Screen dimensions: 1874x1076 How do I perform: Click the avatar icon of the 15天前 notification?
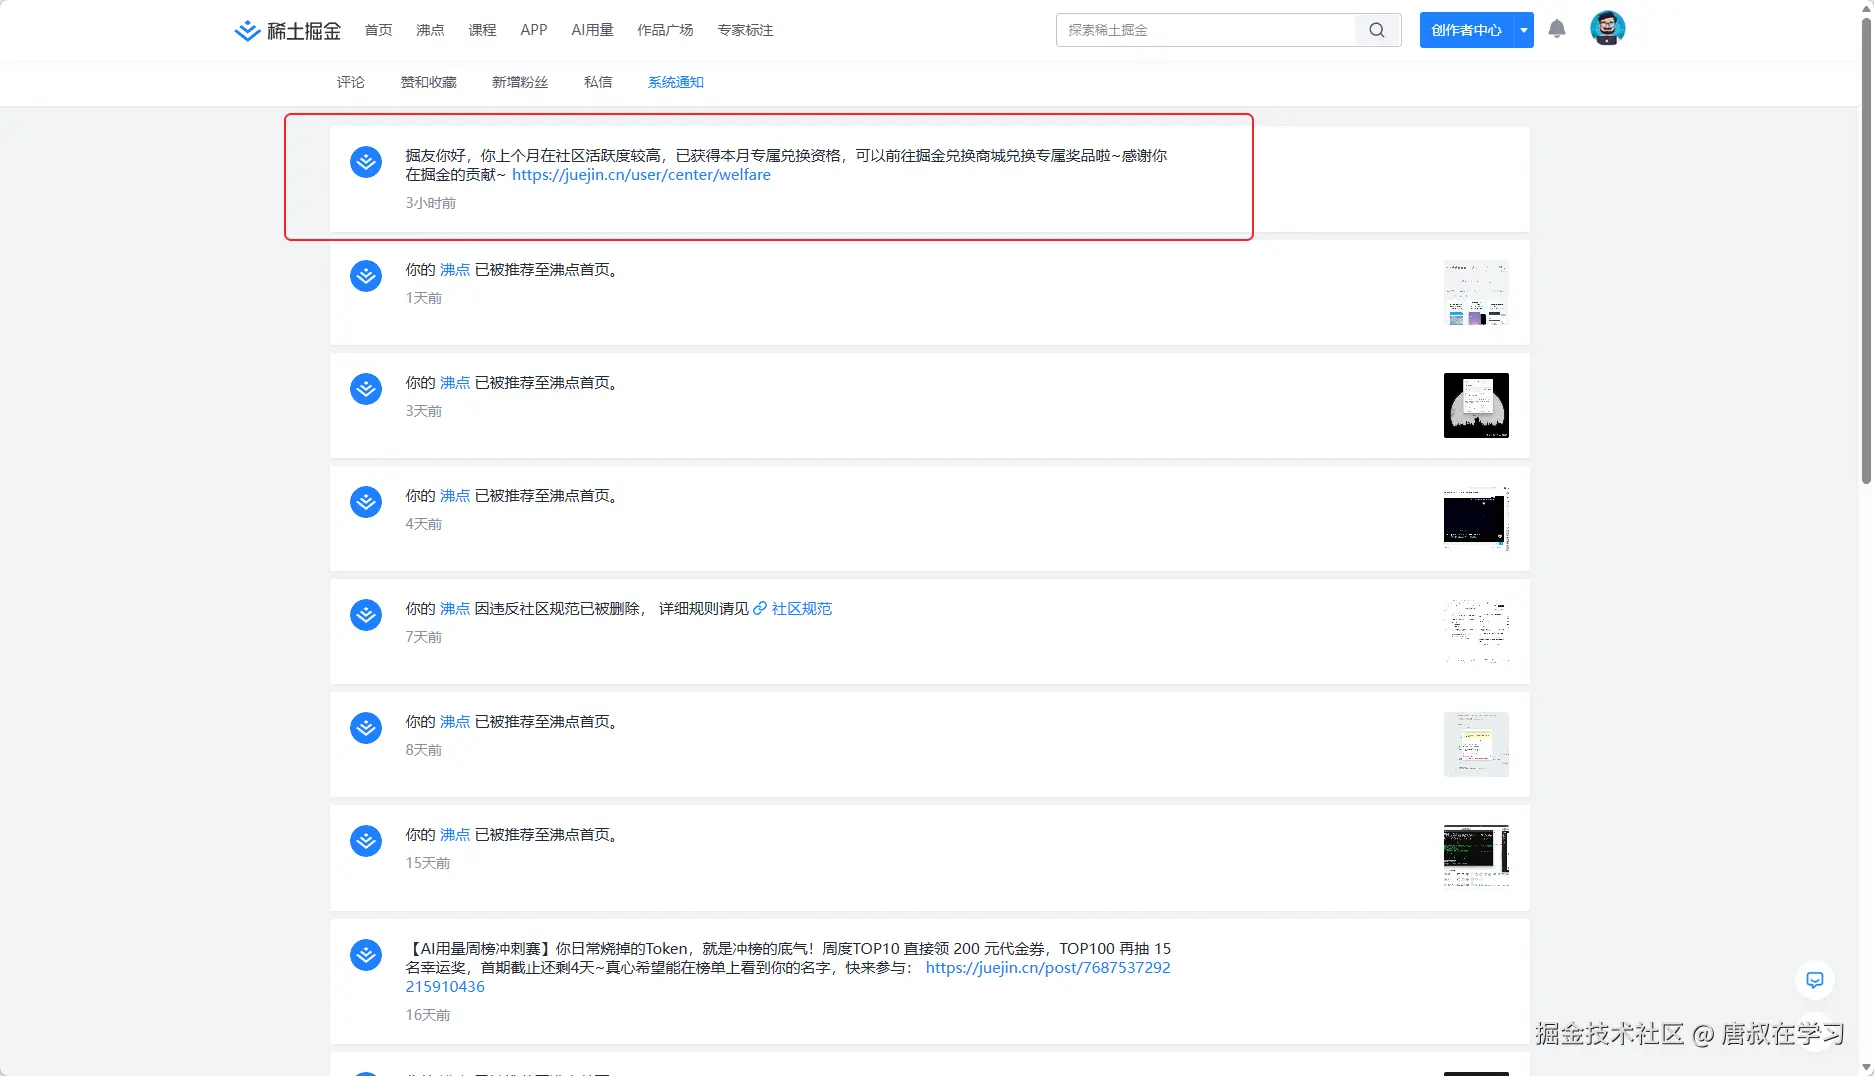point(366,841)
